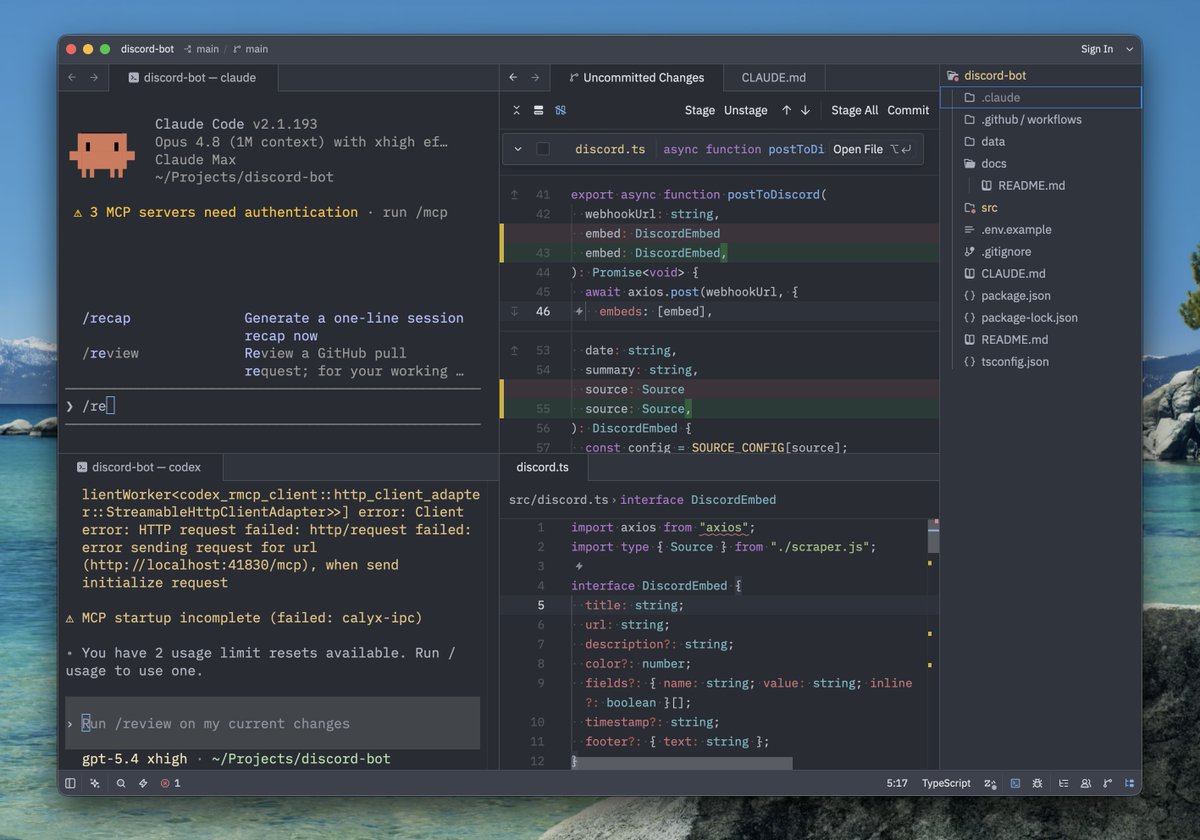Viewport: 1200px width, 840px height.
Task: Select the discord.ts editor tab
Action: (x=542, y=467)
